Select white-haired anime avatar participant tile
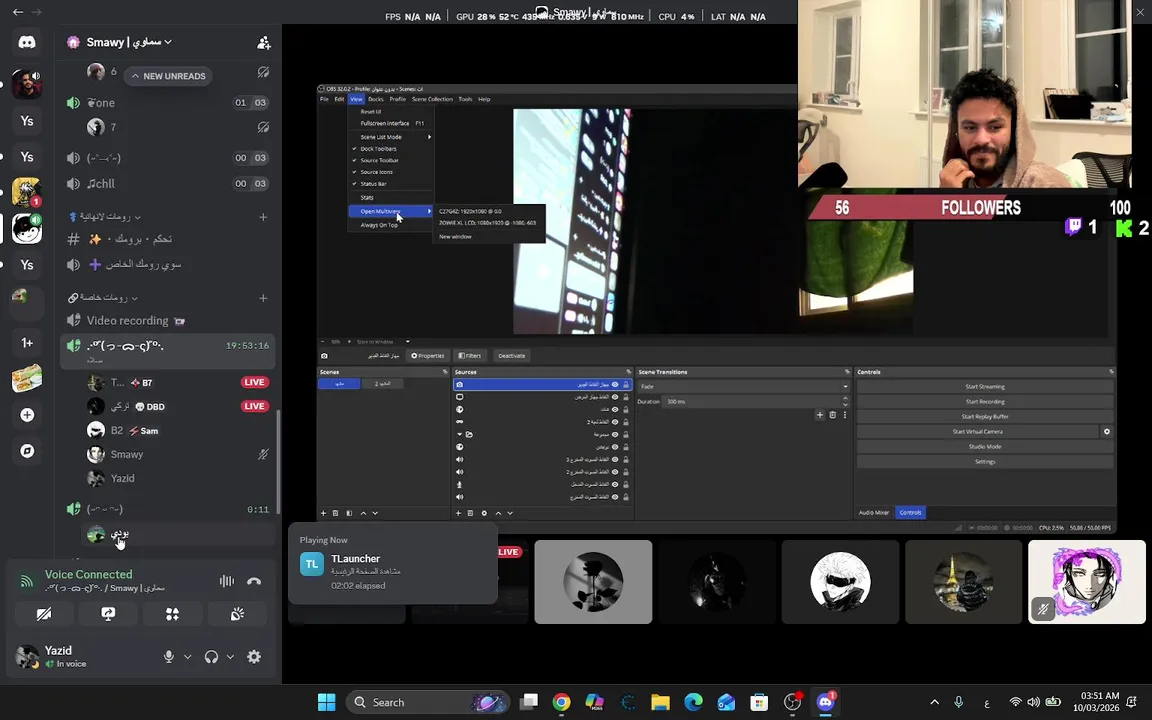 (x=840, y=582)
